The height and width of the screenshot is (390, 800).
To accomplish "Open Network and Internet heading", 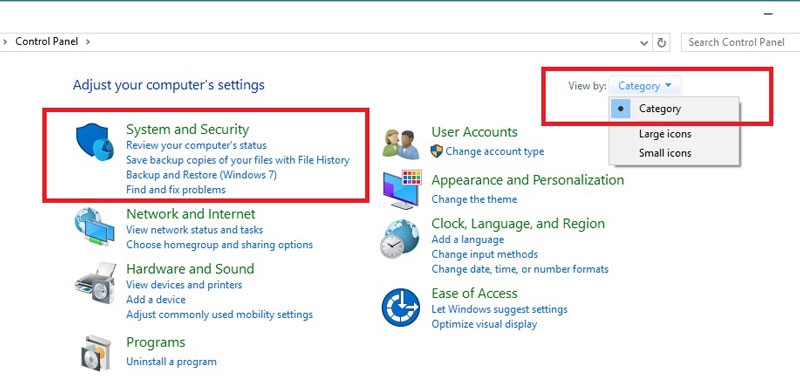I will pos(191,213).
